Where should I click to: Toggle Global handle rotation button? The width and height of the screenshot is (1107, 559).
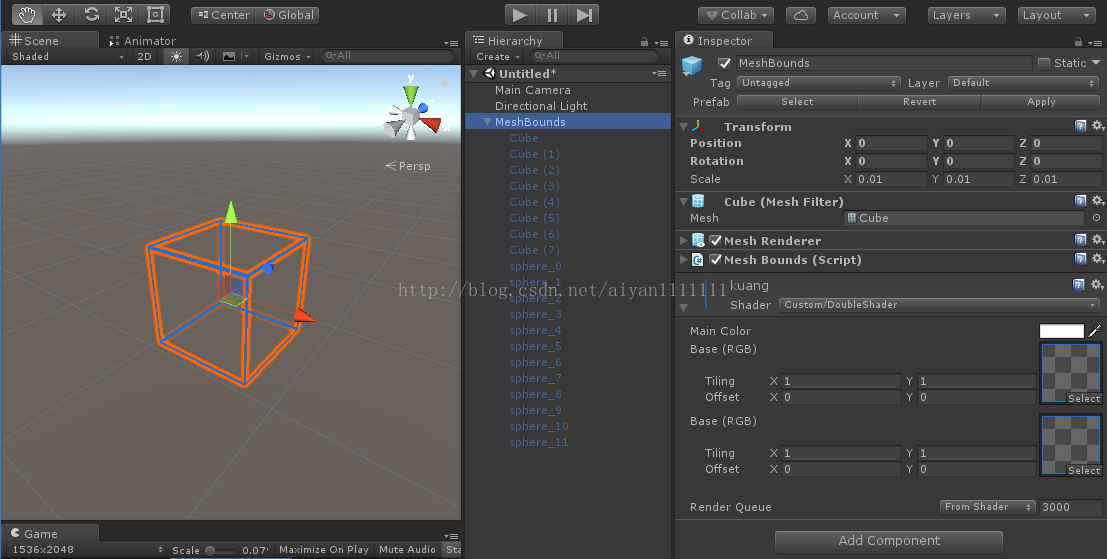(289, 15)
